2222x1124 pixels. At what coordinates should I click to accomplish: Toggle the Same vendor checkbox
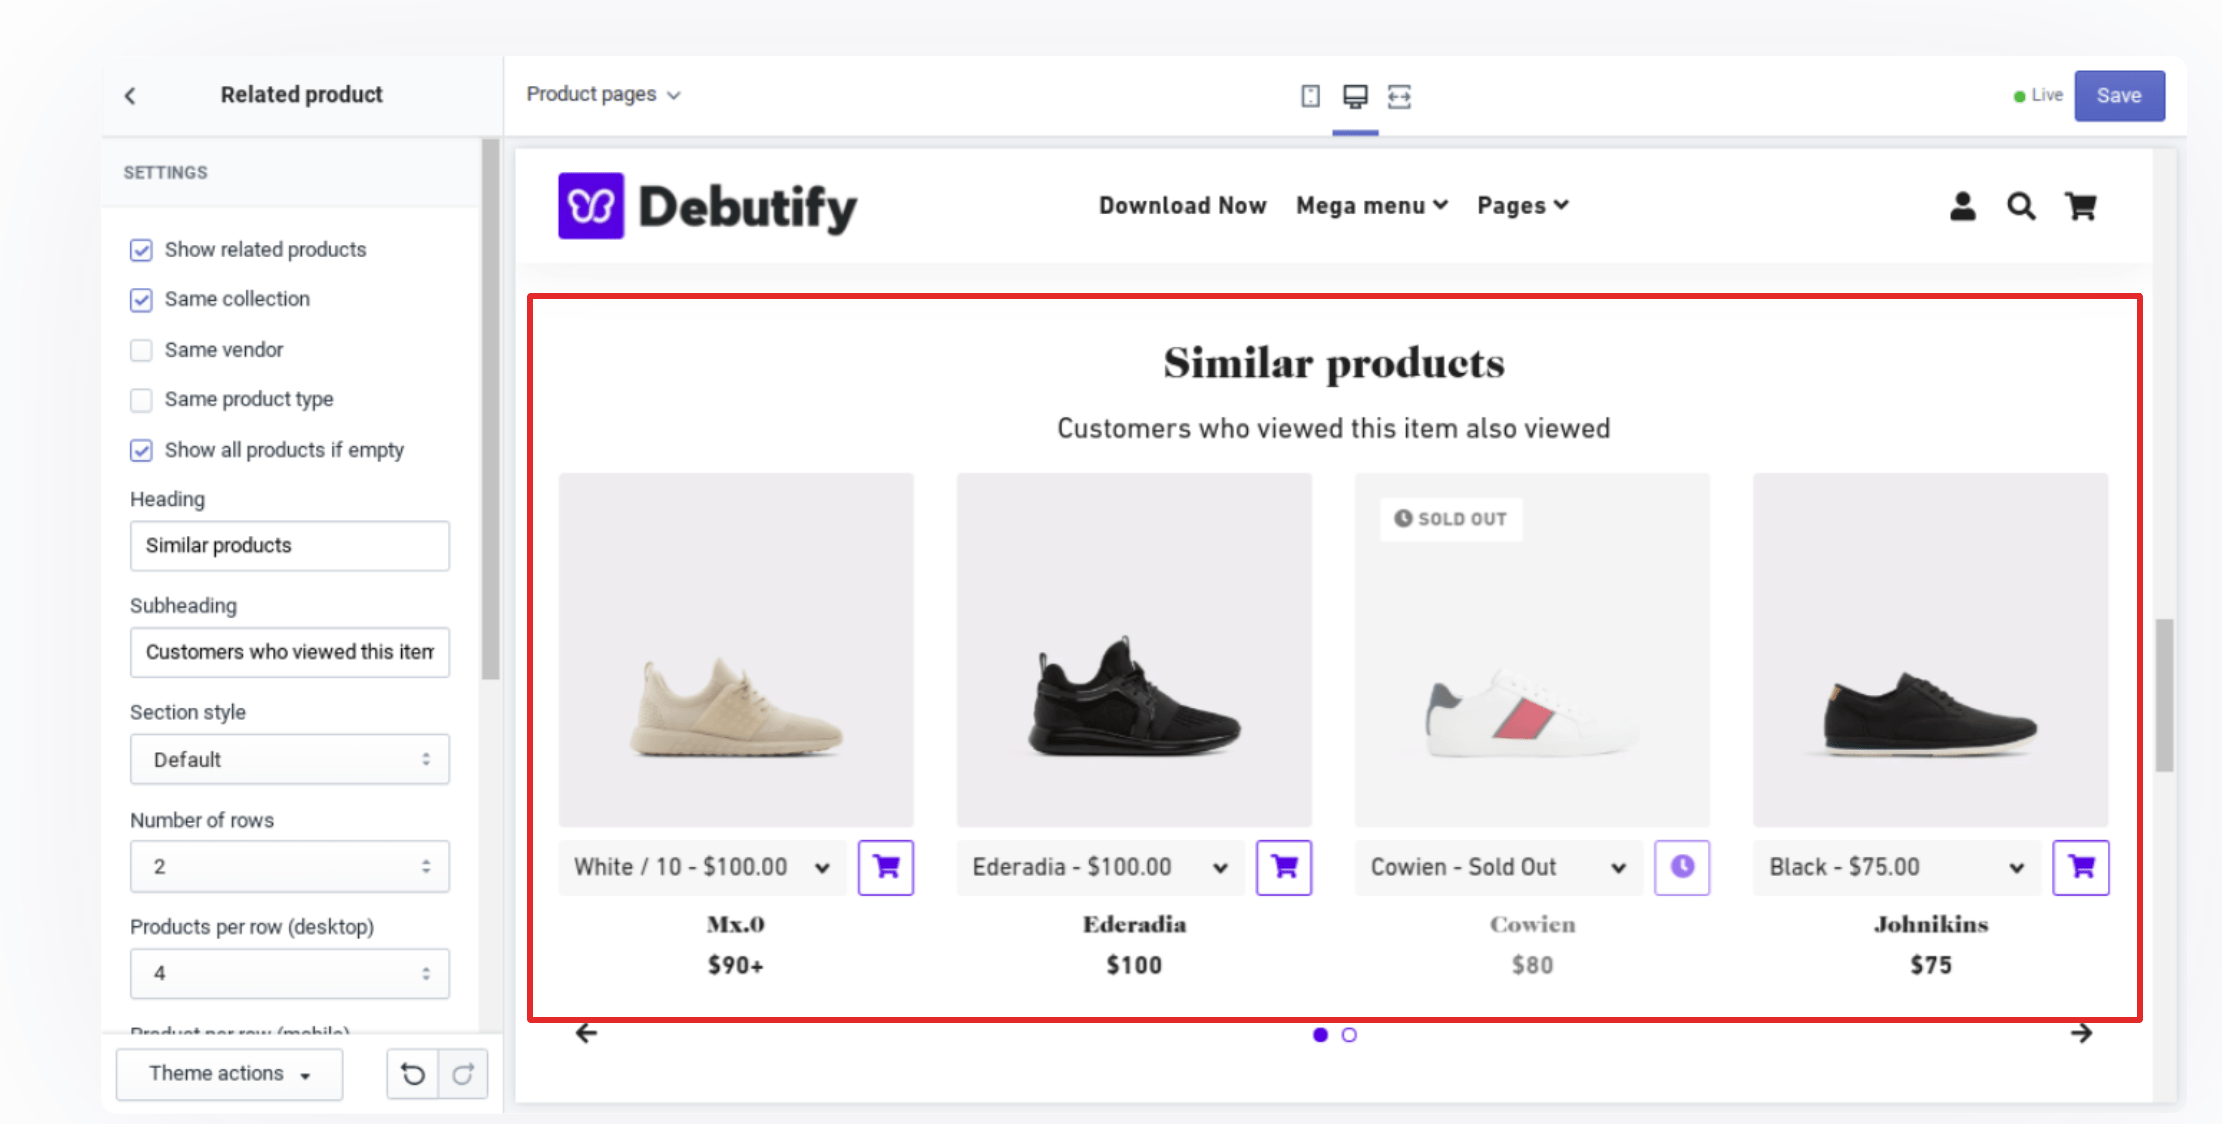click(140, 348)
